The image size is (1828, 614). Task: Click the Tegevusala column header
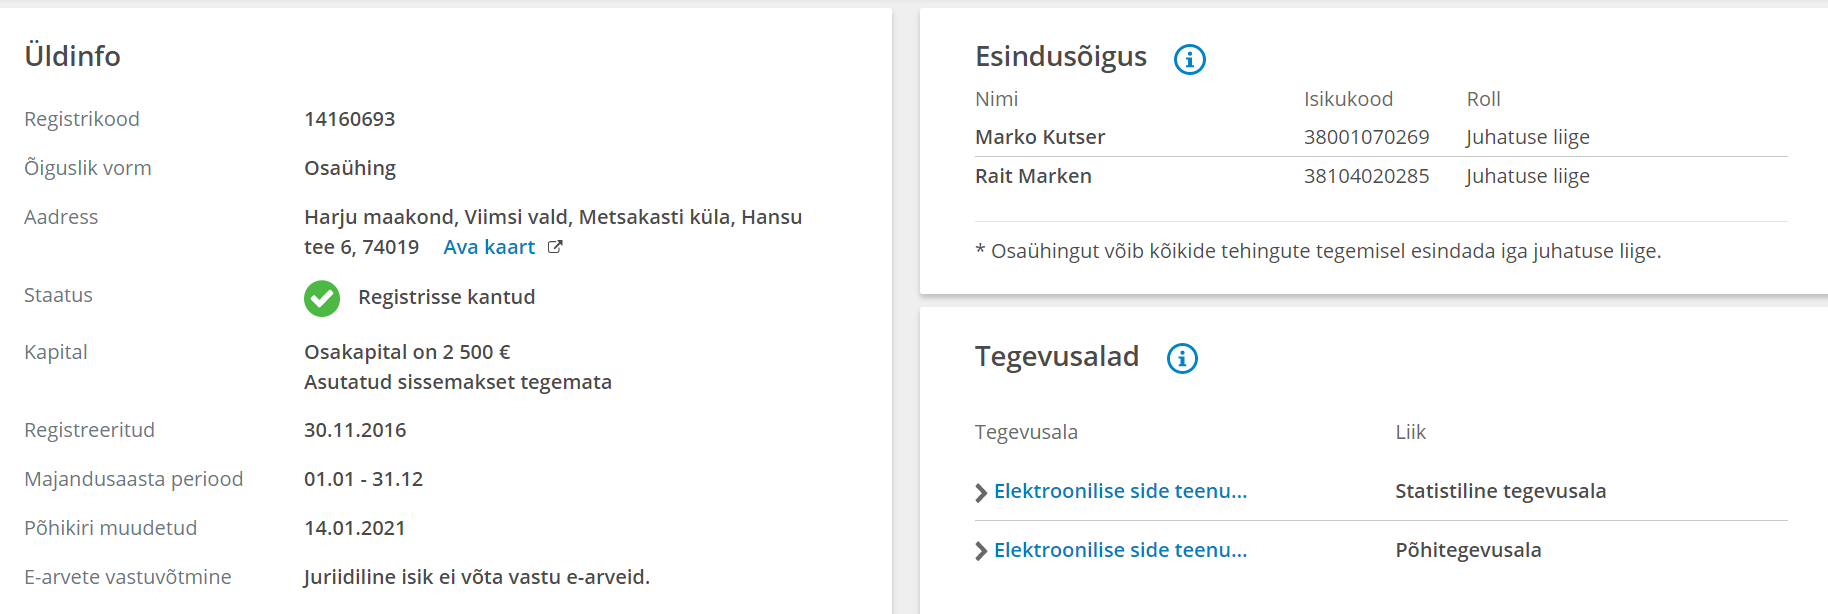[x=1026, y=432]
